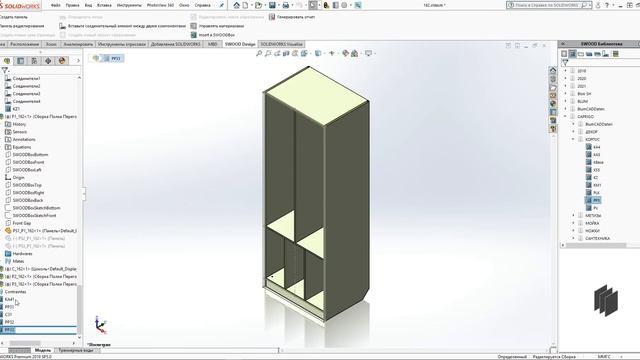This screenshot has height=360, width=640.
Task: Expand the МЕТИЗЫ folder in library
Action: click(573, 216)
